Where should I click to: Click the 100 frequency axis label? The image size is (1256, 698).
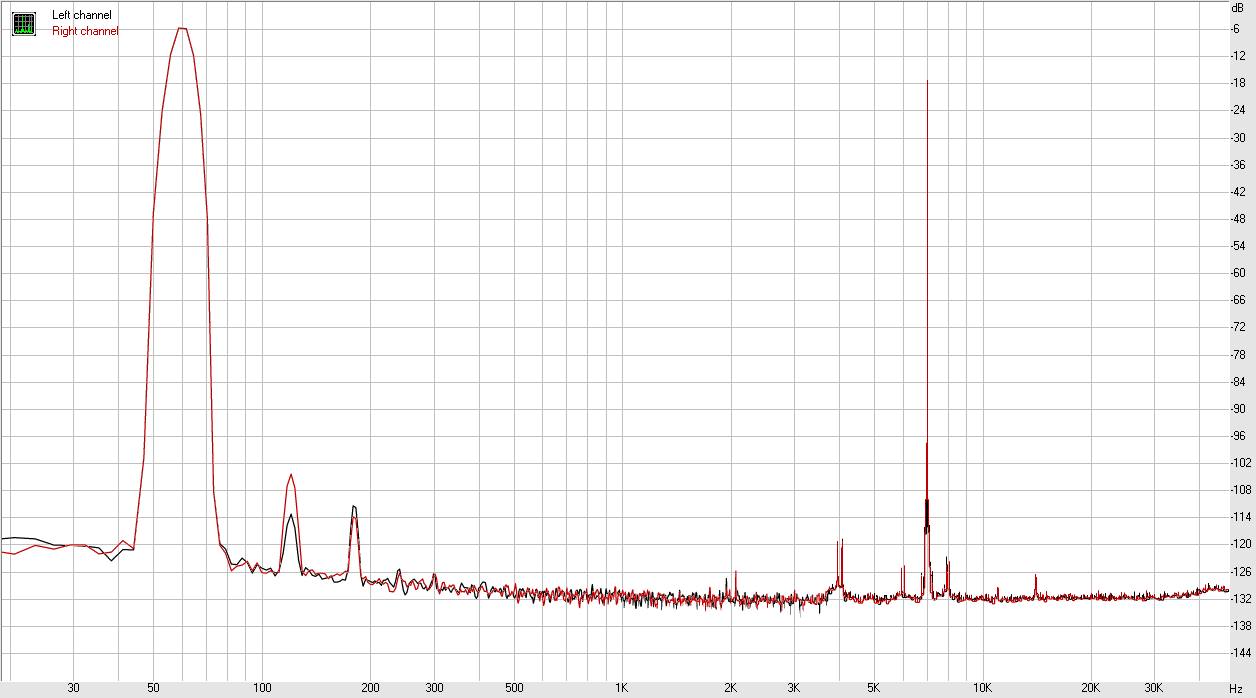262,688
